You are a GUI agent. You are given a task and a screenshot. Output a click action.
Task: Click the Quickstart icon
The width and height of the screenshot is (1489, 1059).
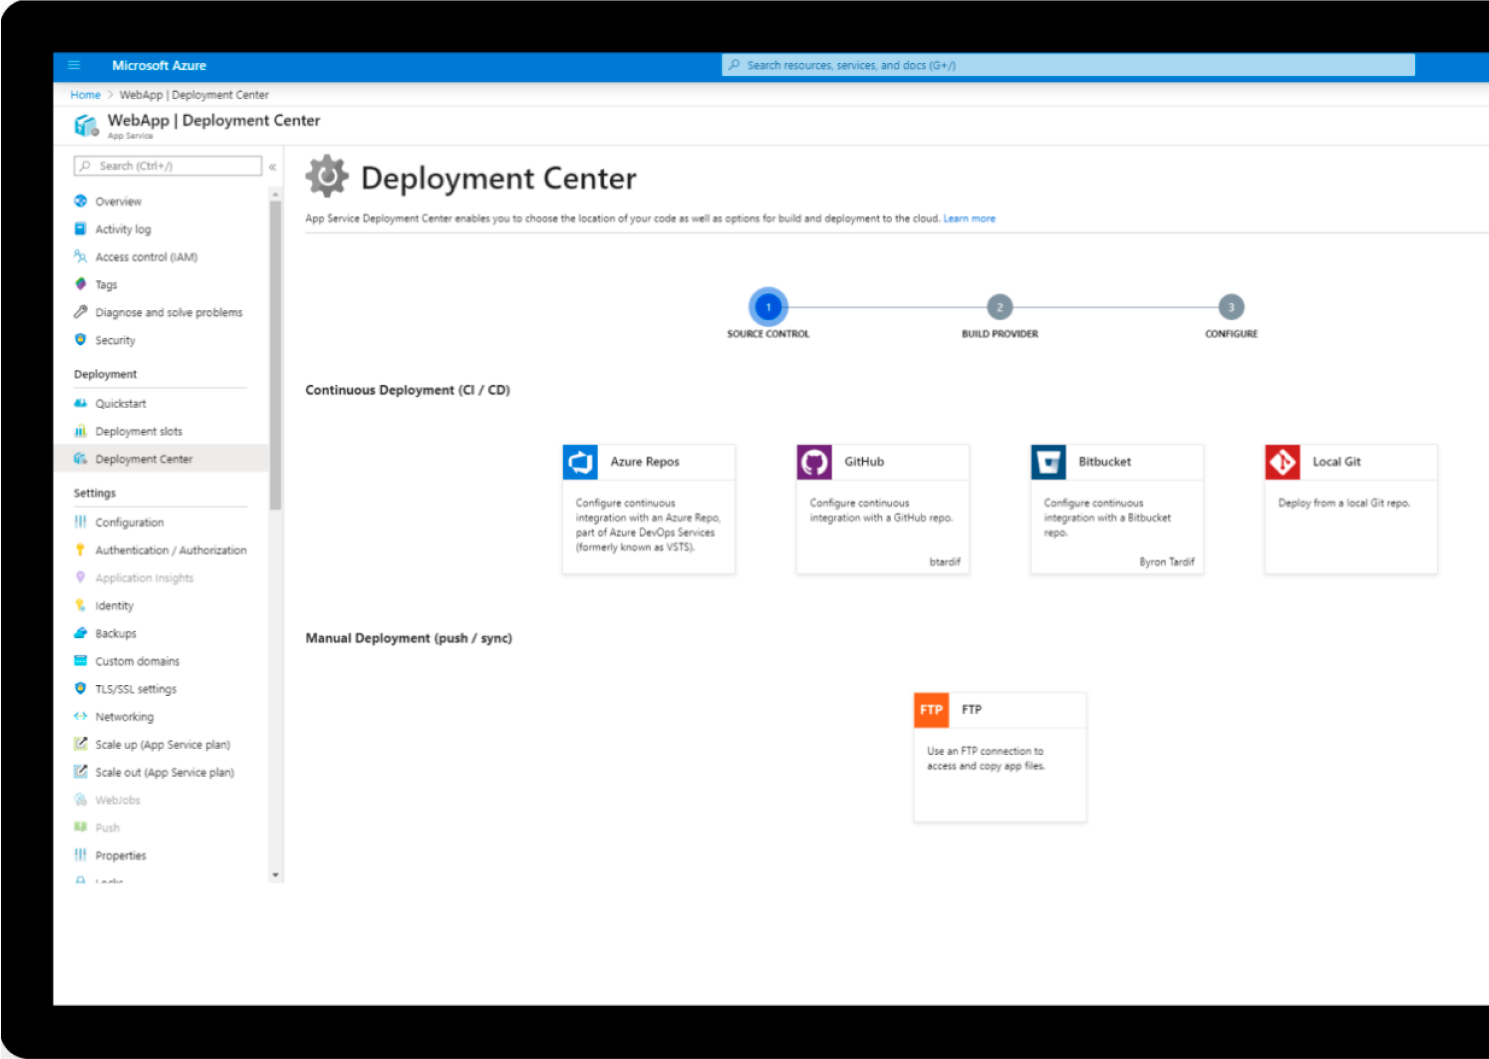coord(80,403)
